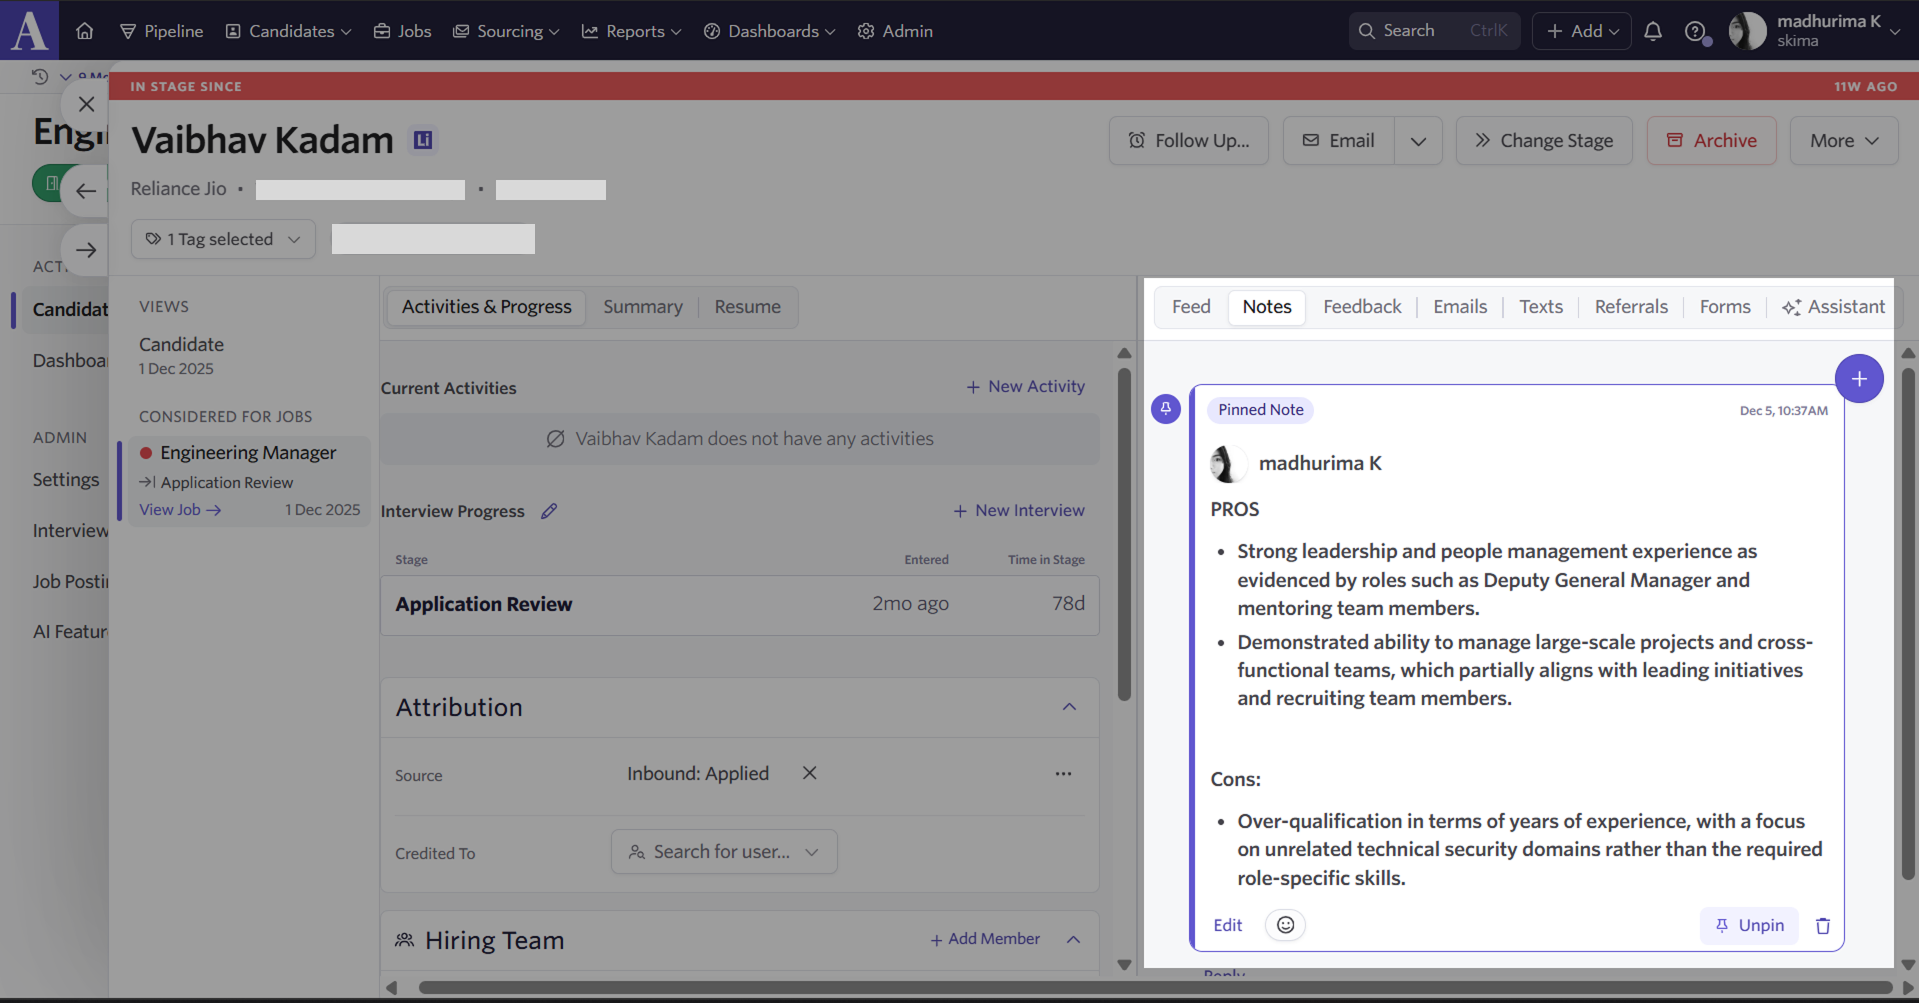Click the purple plus button to add note
Screen dimensions: 1919x1003
pyautogui.click(x=1858, y=379)
